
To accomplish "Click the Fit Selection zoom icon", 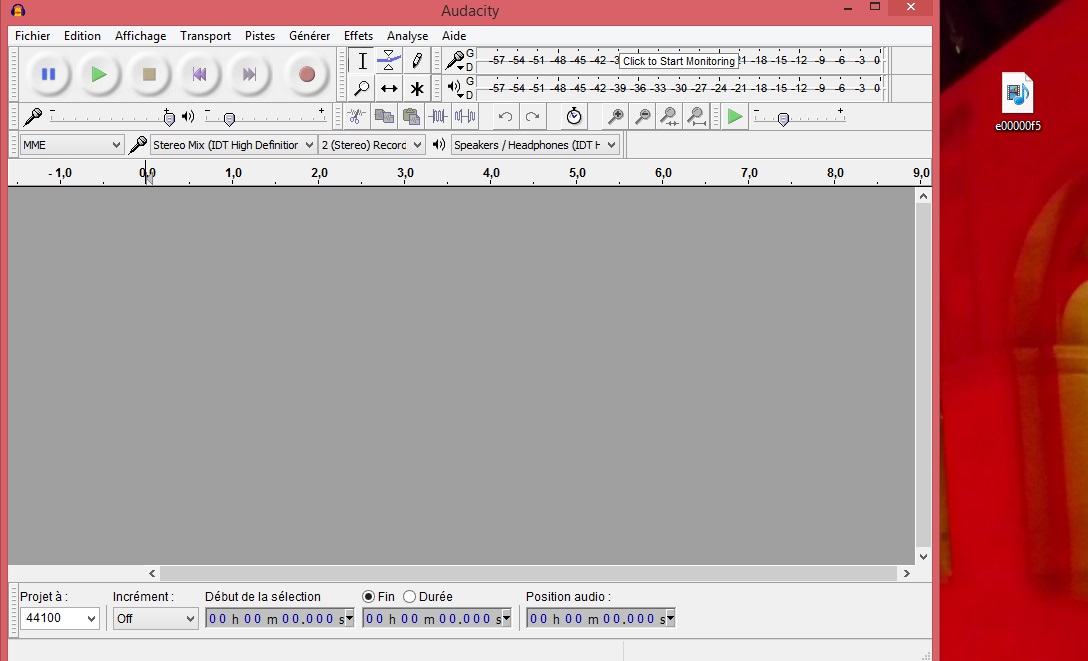I will click(670, 117).
